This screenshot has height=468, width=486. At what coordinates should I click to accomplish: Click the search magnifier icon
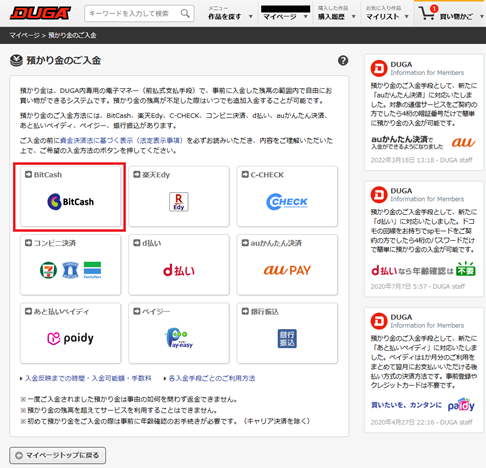coord(185,13)
